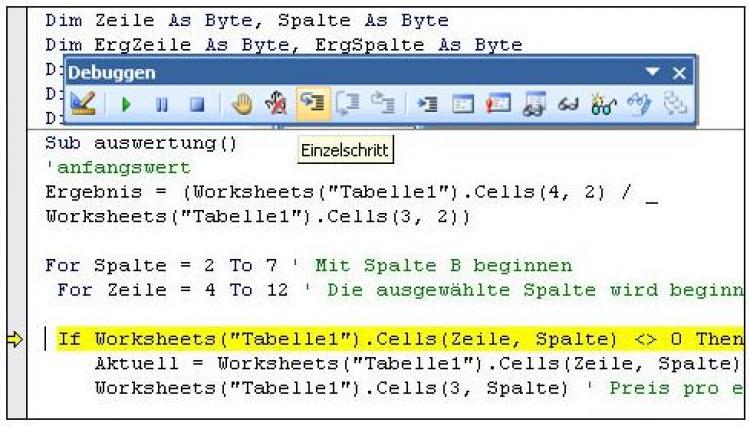
Task: Click the colored eyeglasses icon
Action: [x=602, y=103]
